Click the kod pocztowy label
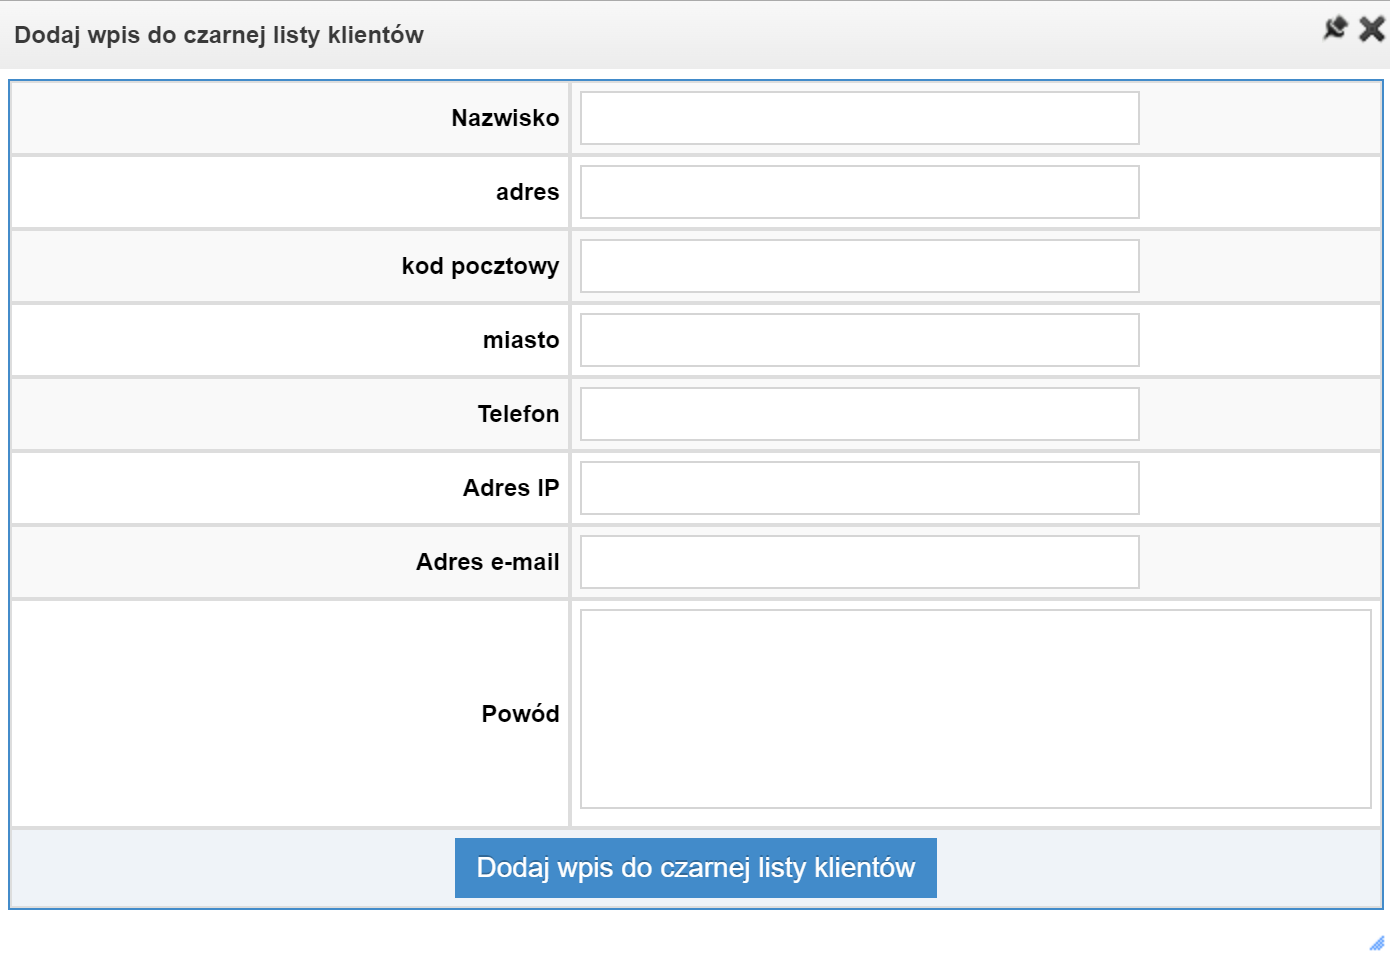1390x956 pixels. click(480, 266)
